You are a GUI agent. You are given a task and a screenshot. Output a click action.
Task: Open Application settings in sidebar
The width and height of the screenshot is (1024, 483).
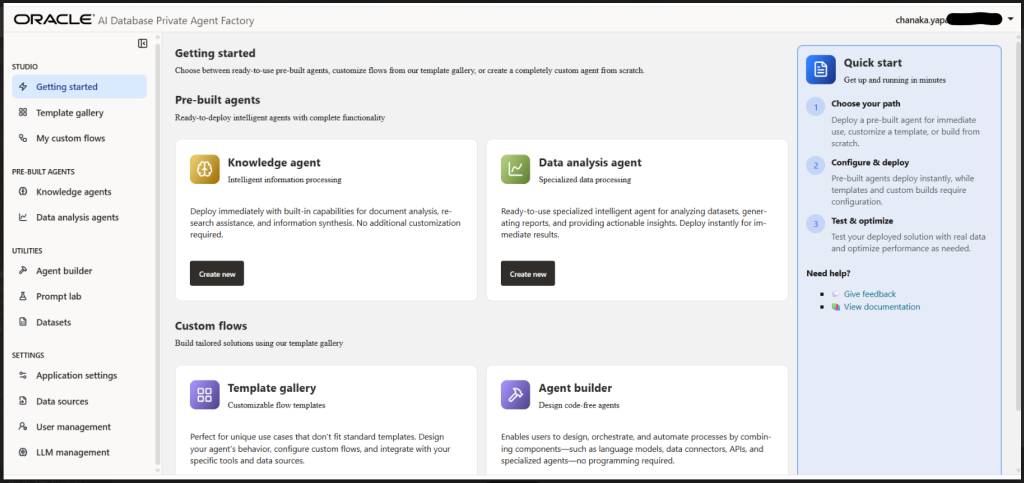pyautogui.click(x=76, y=375)
